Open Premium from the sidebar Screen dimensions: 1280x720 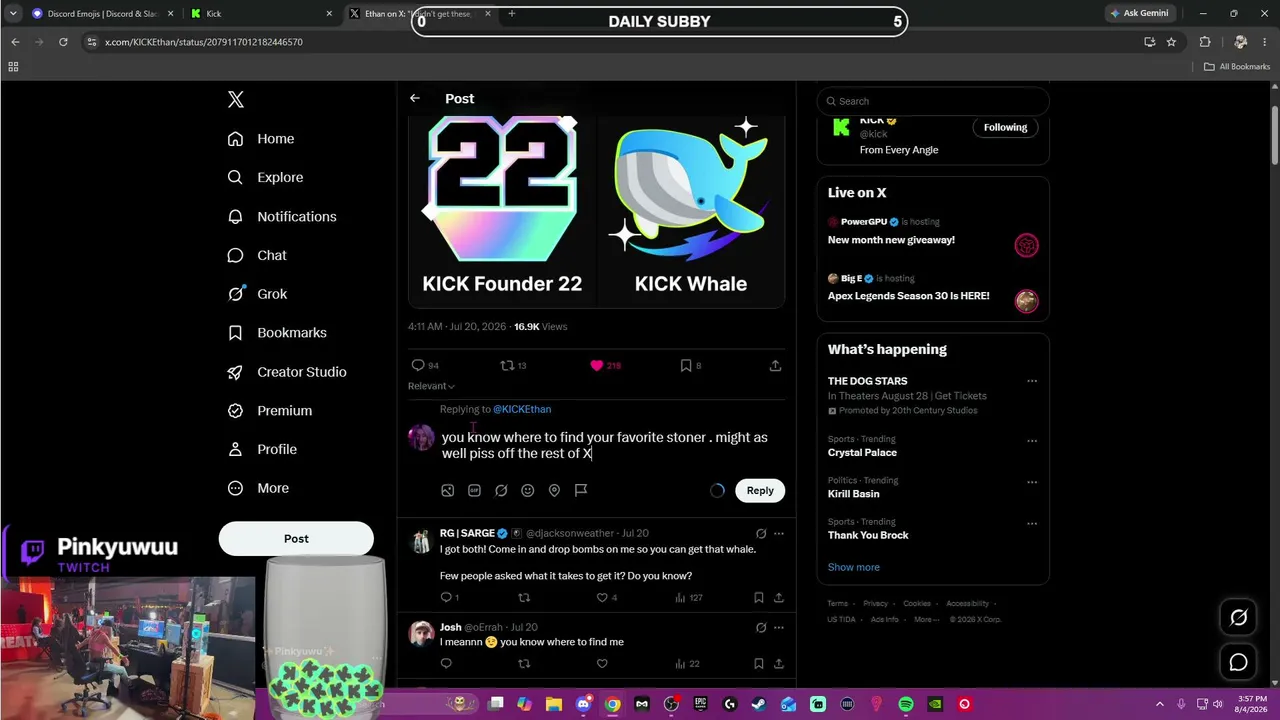tap(270, 411)
